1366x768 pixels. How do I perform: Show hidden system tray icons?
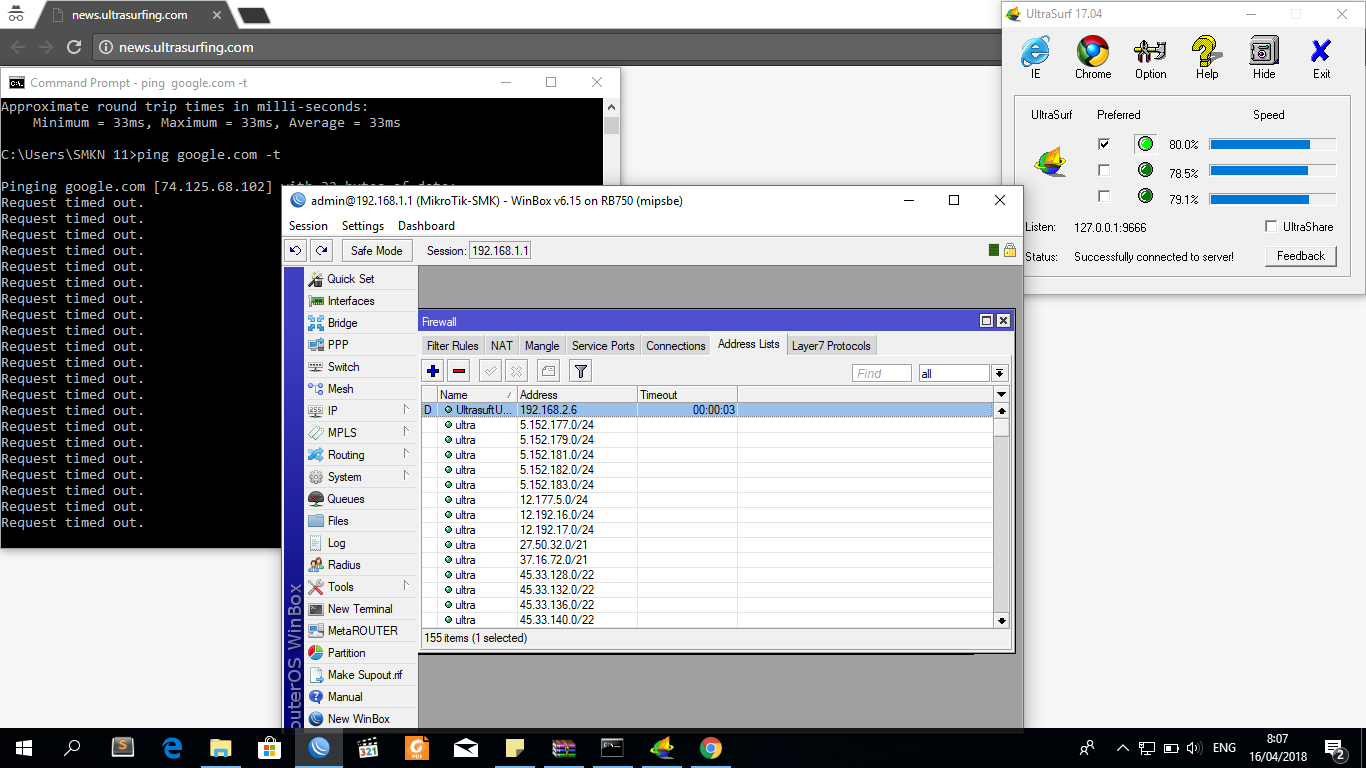(x=1122, y=748)
